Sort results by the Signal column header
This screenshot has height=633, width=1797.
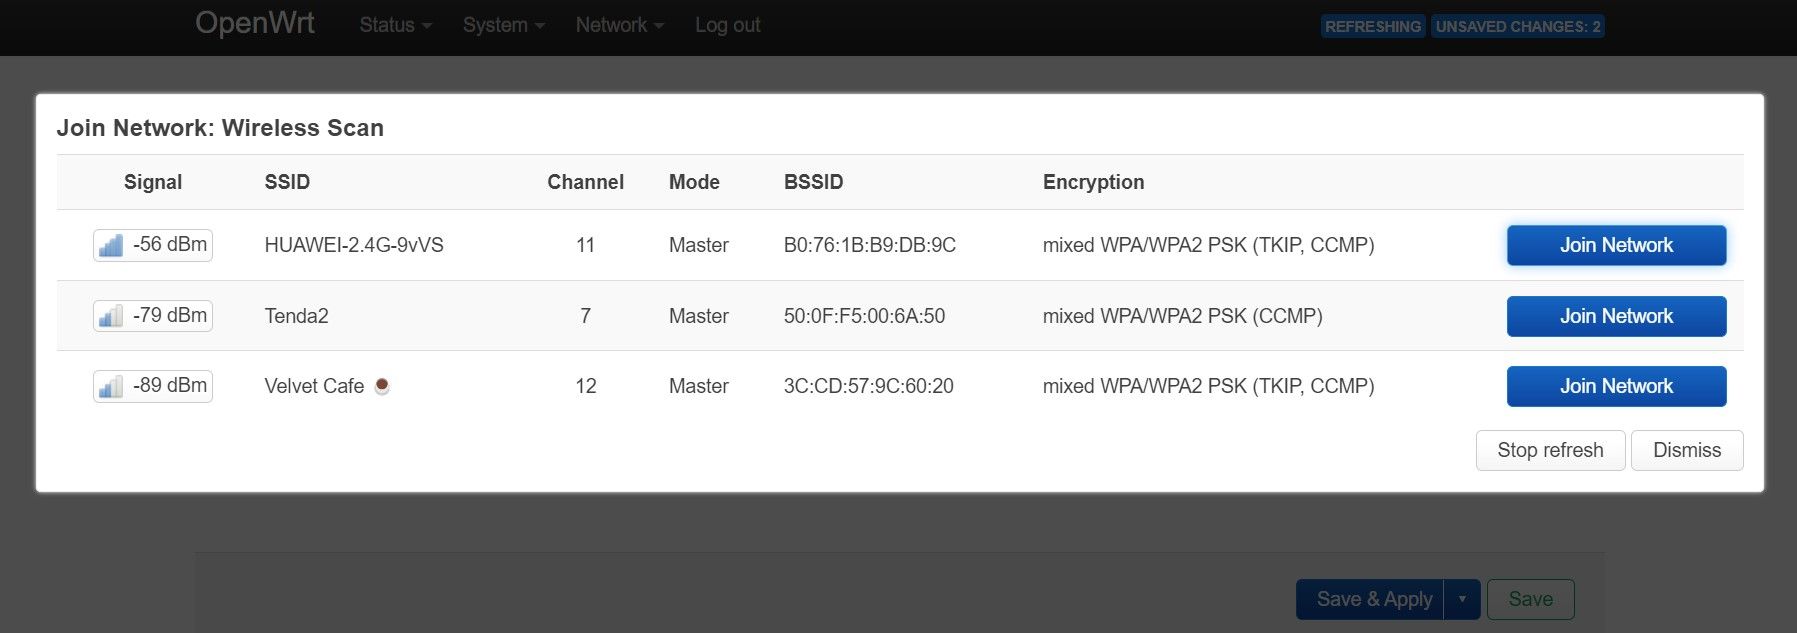click(x=152, y=181)
